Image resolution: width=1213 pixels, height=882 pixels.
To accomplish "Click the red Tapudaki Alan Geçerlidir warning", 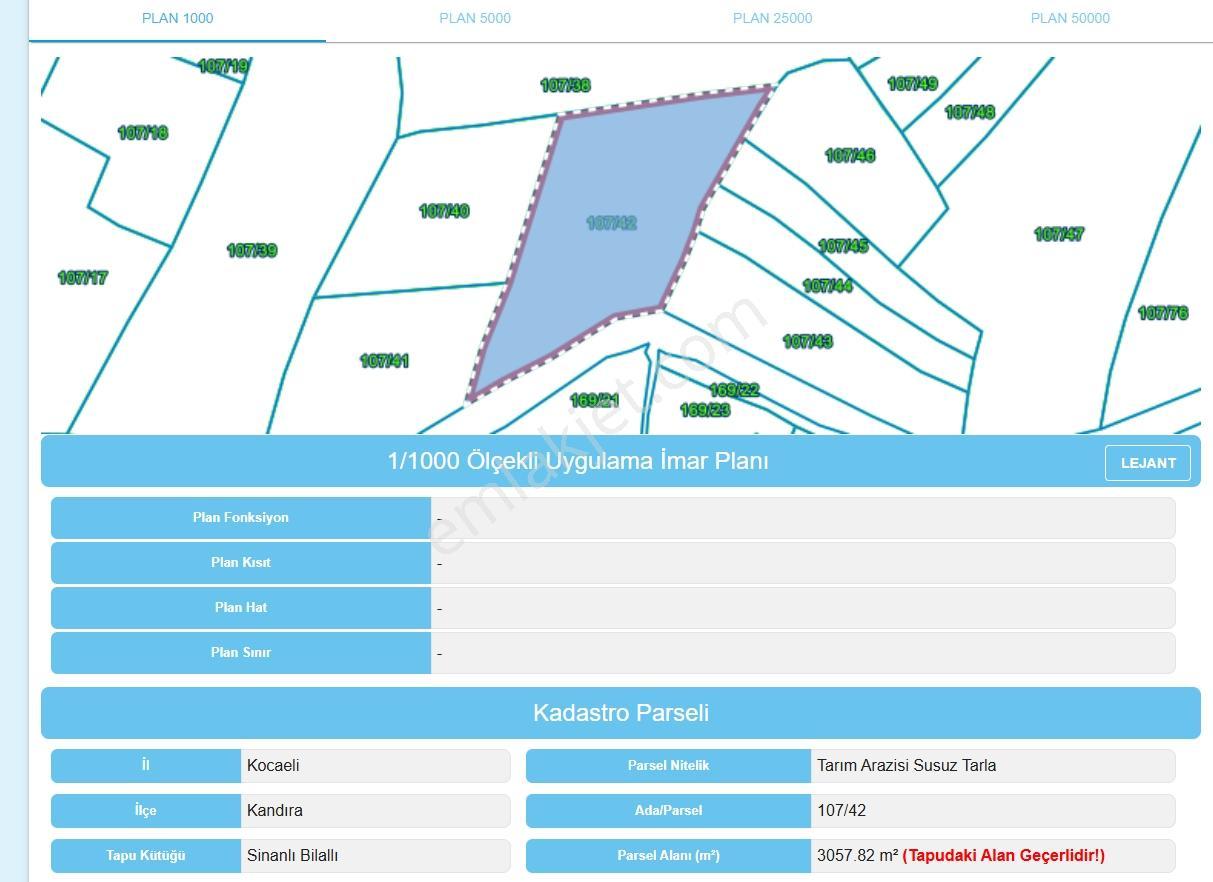I will point(1004,856).
